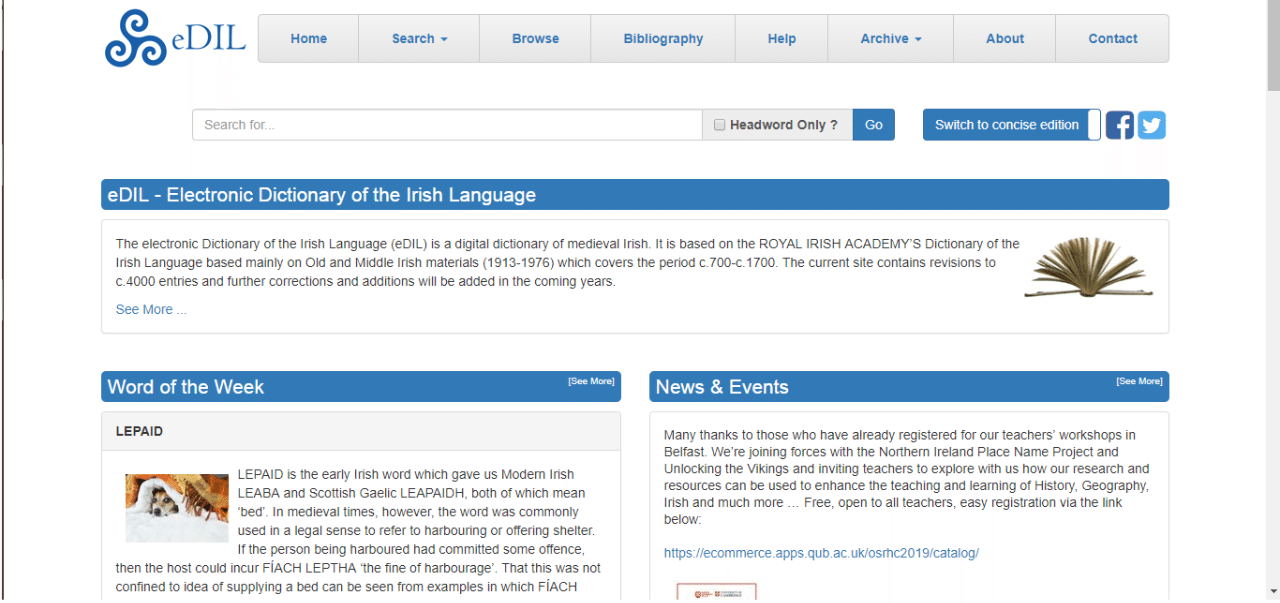Screen dimensions: 1280x603
Task: Click the Go search button
Action: point(874,125)
